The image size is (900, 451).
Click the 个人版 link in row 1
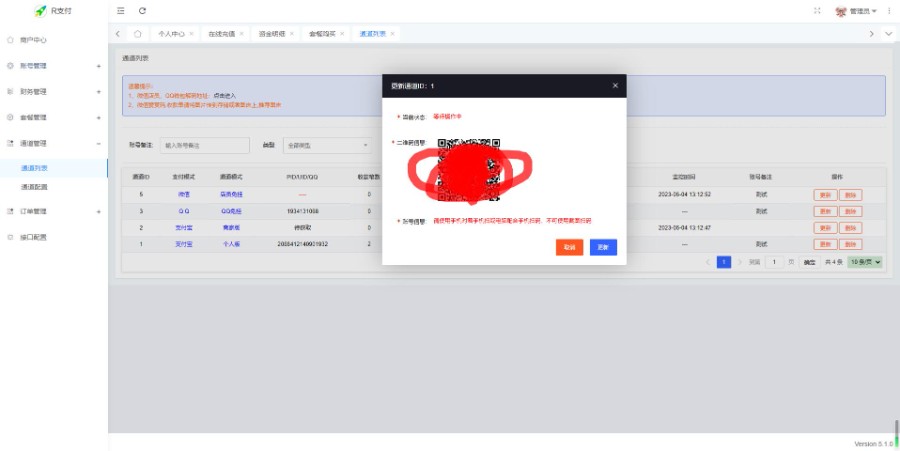point(231,244)
